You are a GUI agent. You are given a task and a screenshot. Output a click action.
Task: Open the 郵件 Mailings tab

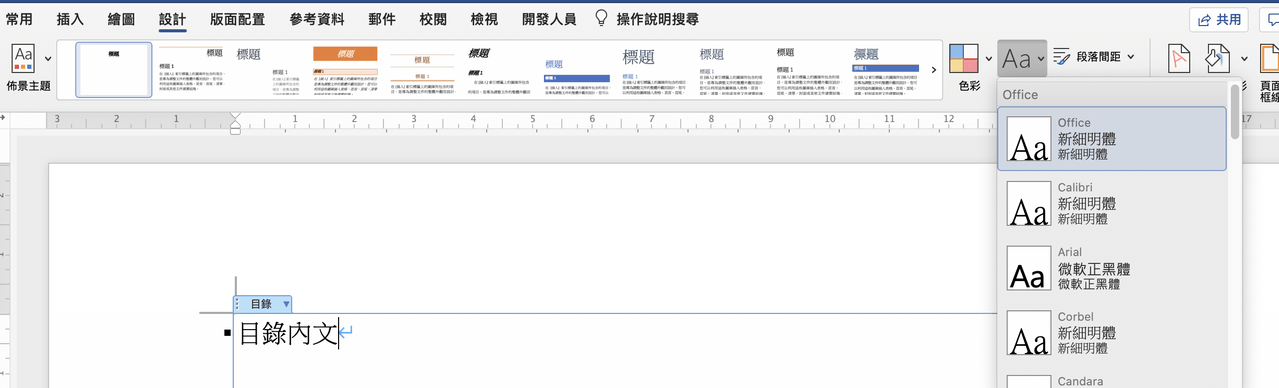[x=382, y=18]
